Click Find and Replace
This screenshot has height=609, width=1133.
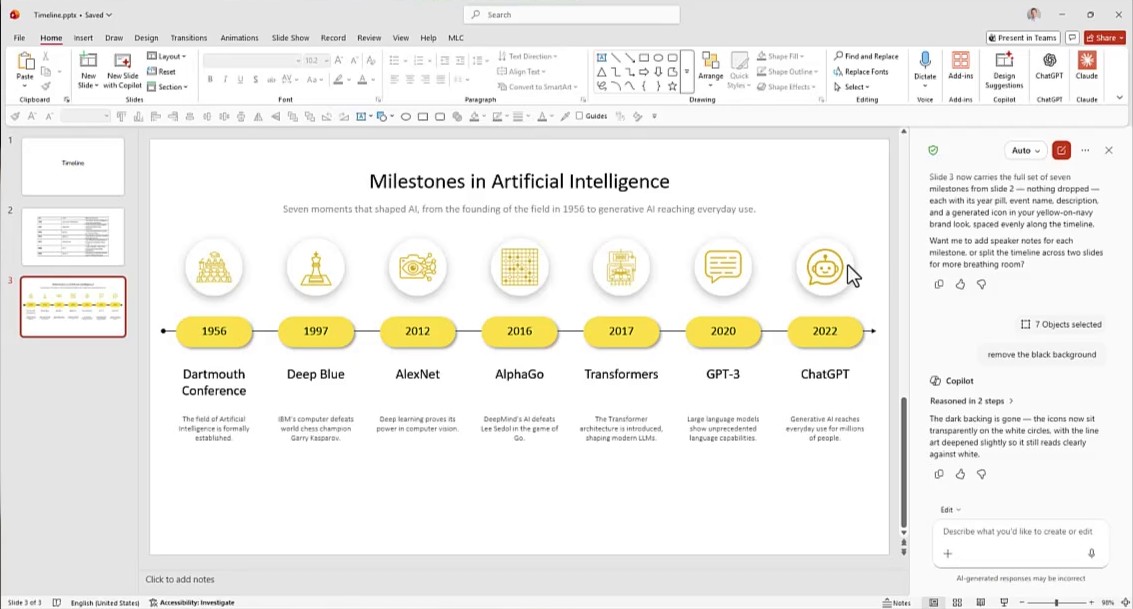pyautogui.click(x=866, y=56)
